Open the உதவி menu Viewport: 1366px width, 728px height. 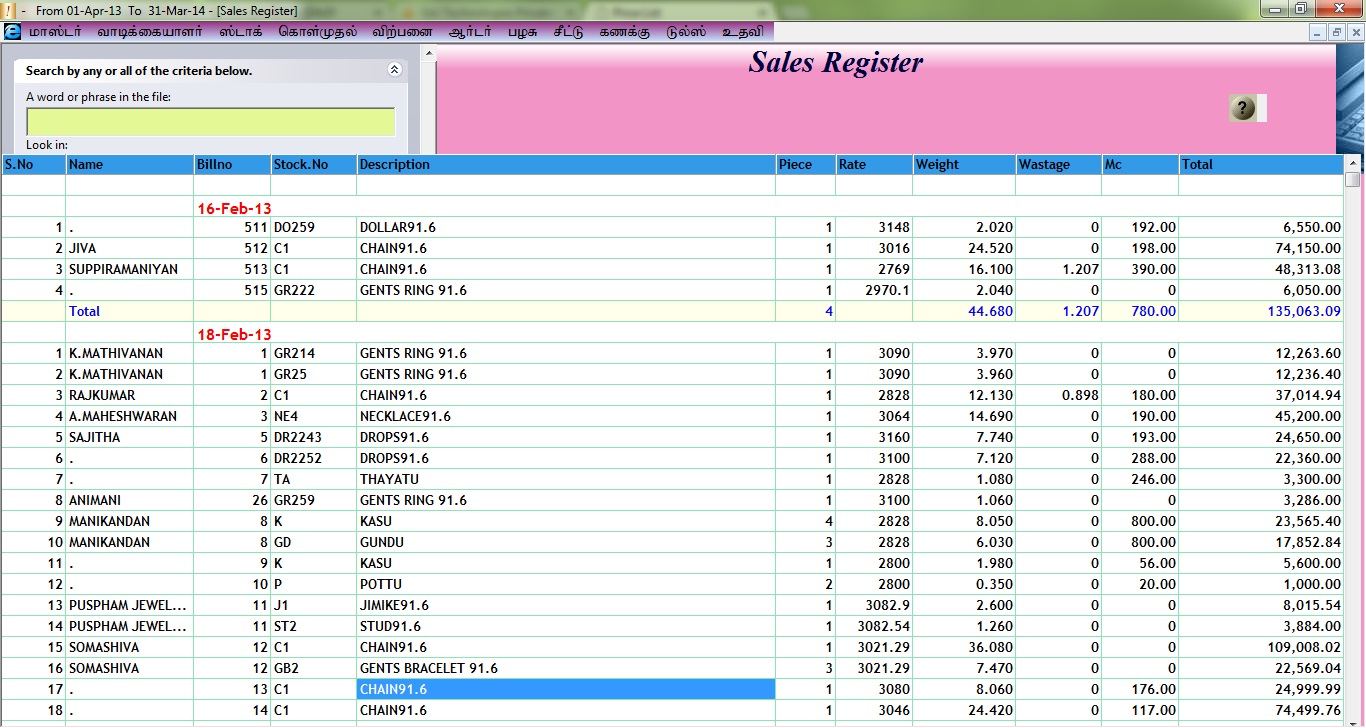pyautogui.click(x=742, y=31)
